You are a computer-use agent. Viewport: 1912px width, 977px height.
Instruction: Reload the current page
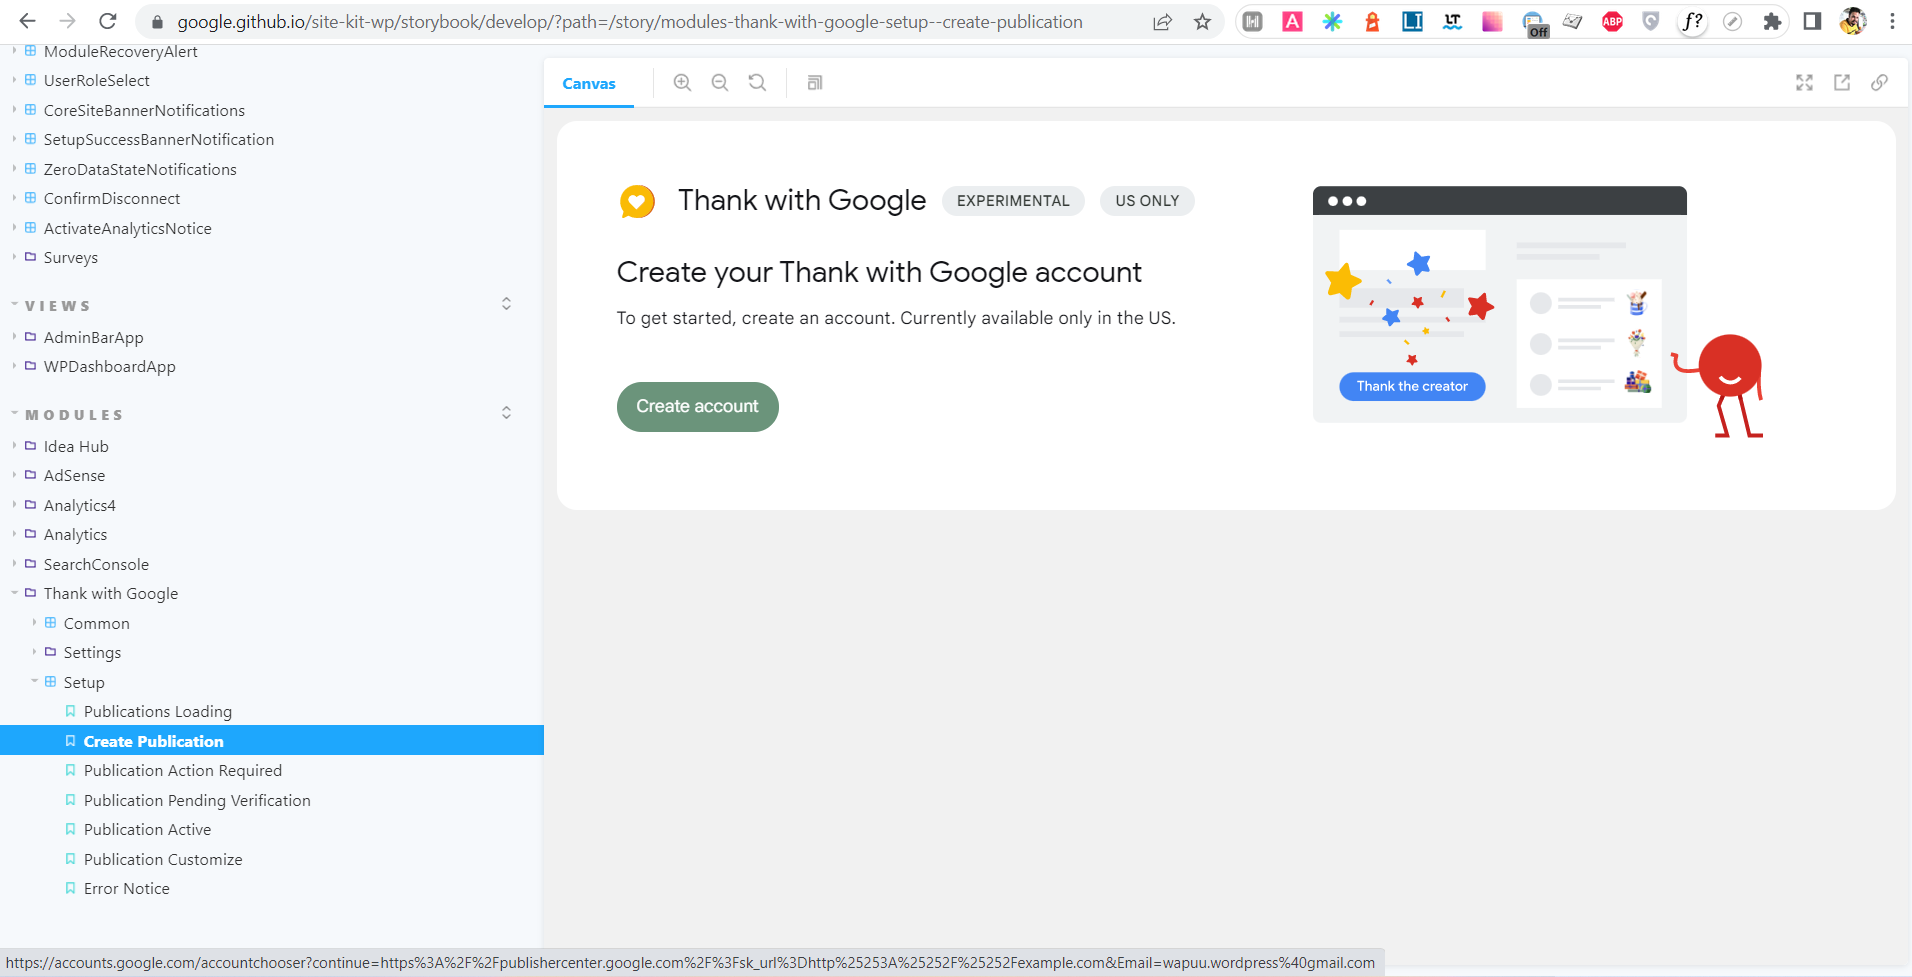tap(108, 21)
